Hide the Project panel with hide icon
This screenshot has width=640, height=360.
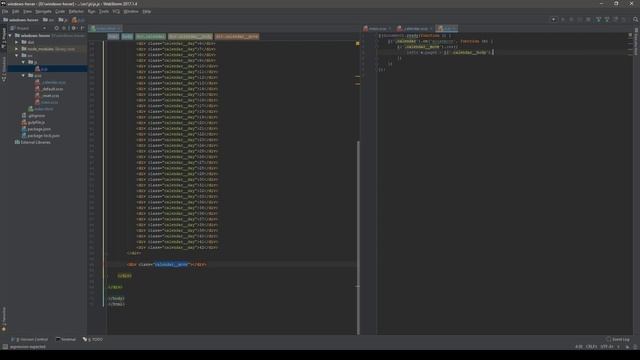point(82,28)
